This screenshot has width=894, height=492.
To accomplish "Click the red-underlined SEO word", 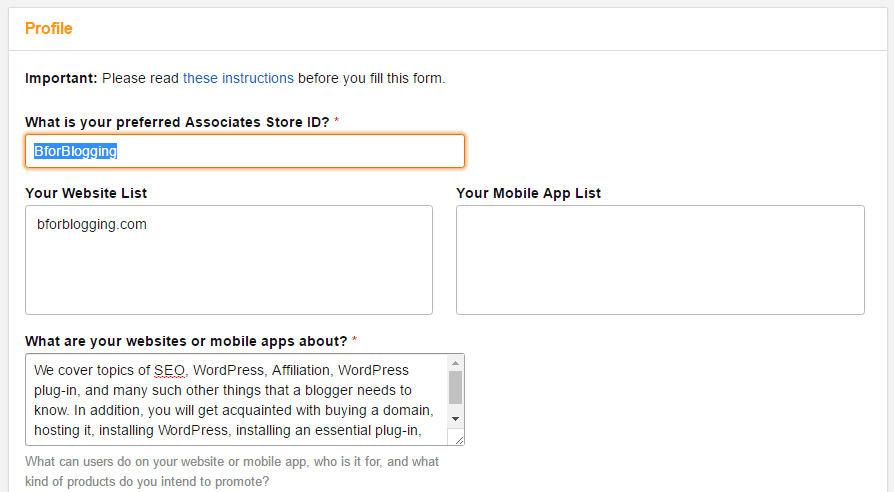I will point(170,371).
